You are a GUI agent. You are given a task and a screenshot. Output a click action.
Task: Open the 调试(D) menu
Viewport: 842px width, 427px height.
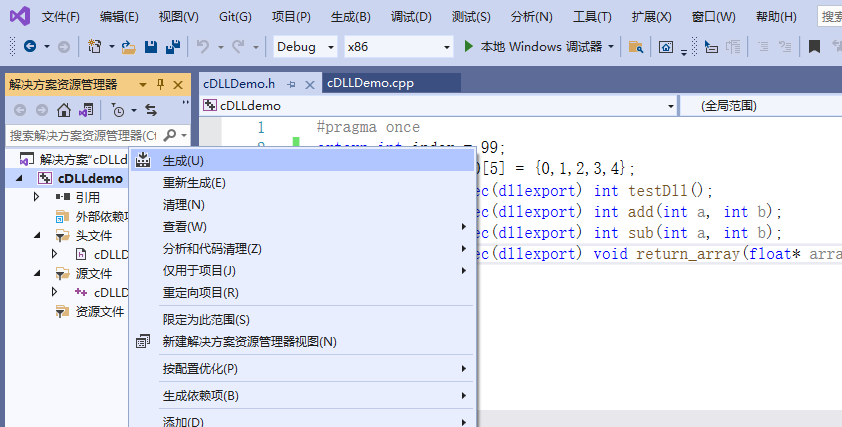[x=411, y=17]
